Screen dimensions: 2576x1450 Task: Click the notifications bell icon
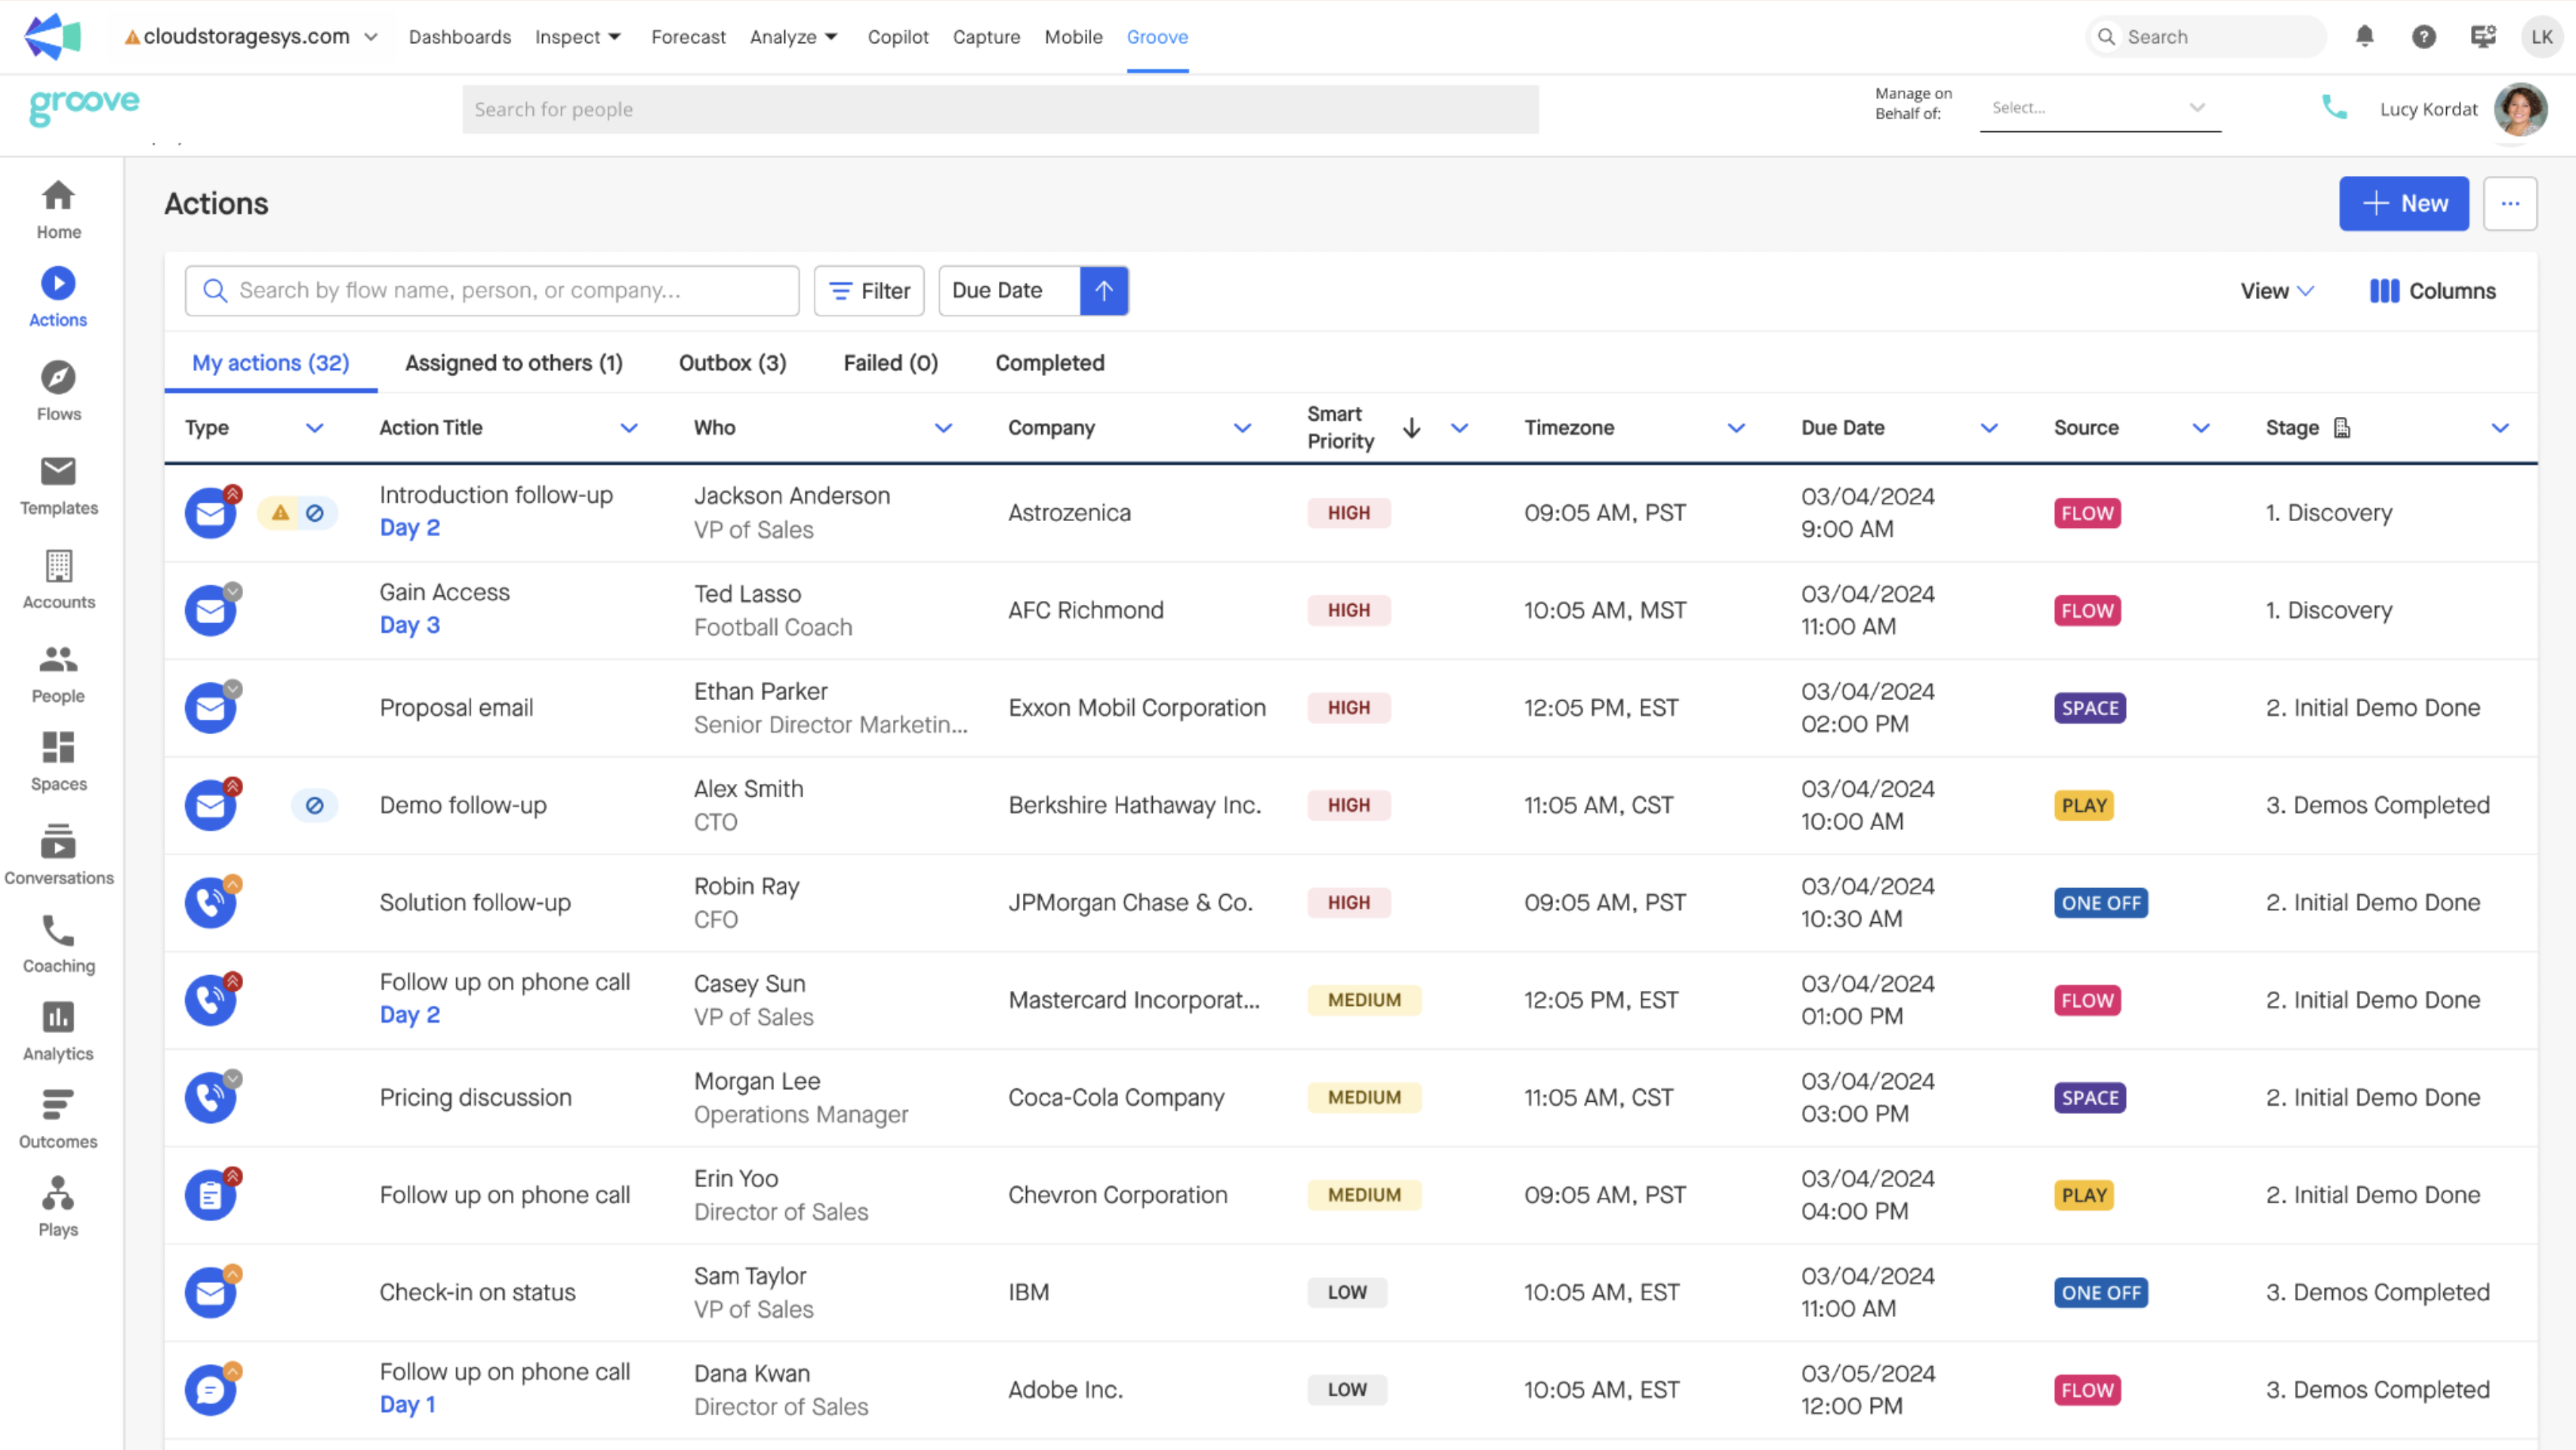2364,37
